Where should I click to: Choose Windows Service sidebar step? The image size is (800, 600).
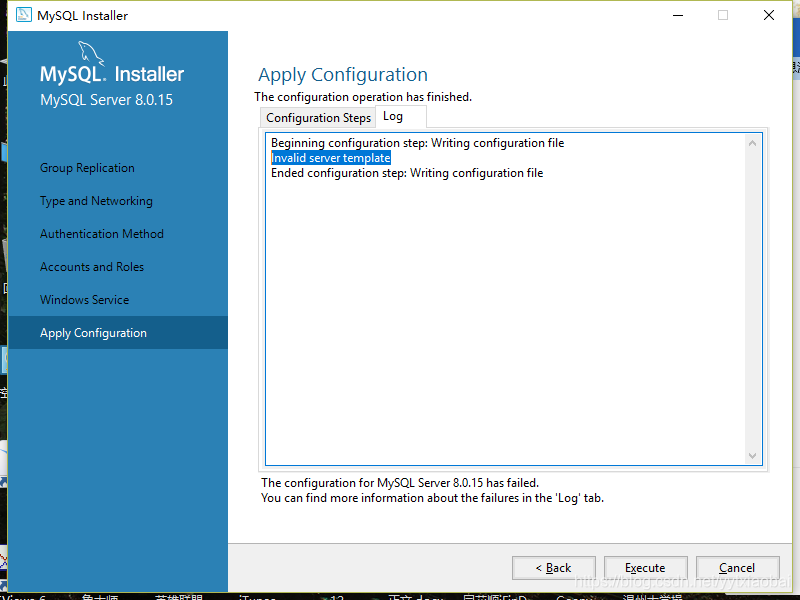85,299
